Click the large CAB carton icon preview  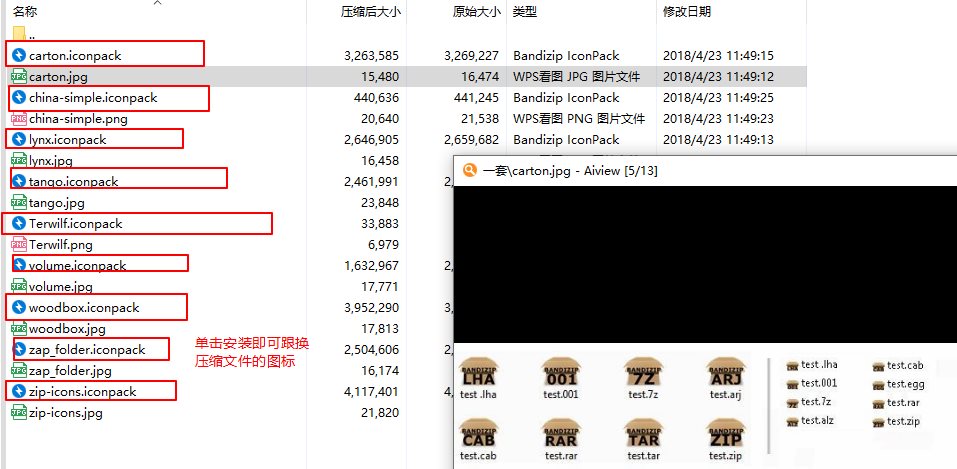(478, 434)
